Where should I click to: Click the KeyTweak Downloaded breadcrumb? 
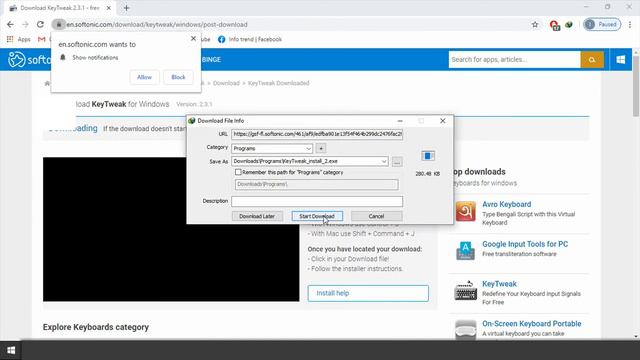click(278, 83)
